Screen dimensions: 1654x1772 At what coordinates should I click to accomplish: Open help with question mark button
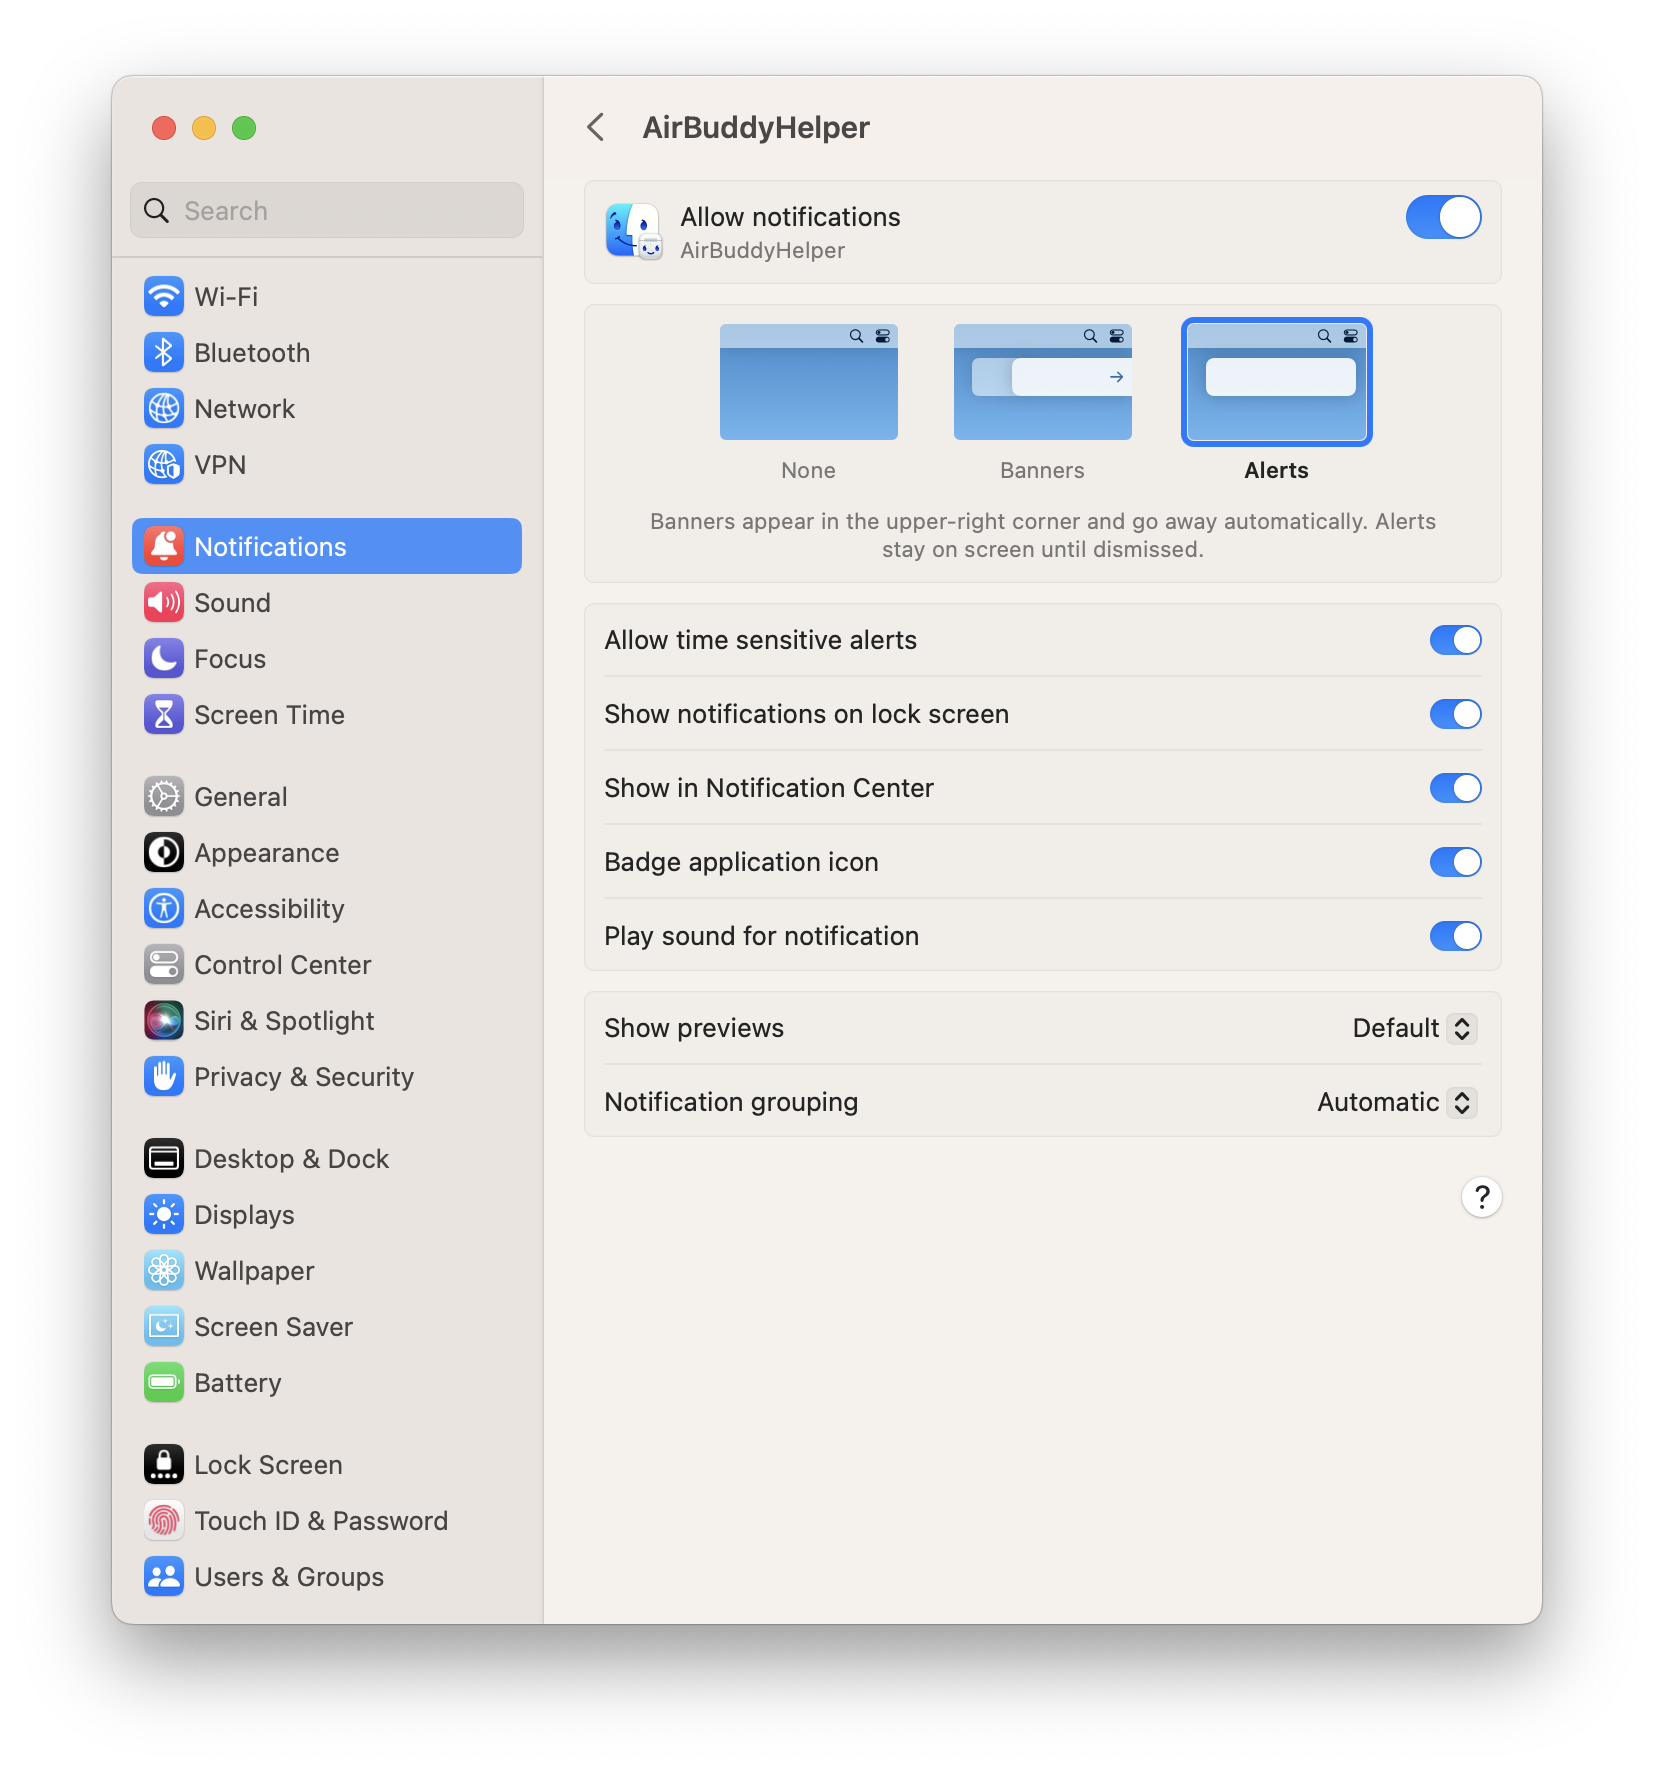point(1481,1197)
